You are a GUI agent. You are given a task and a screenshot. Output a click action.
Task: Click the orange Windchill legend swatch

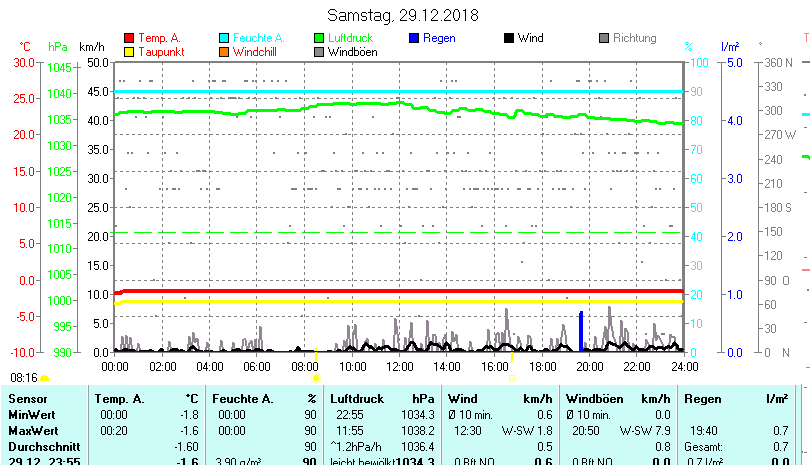[224, 51]
